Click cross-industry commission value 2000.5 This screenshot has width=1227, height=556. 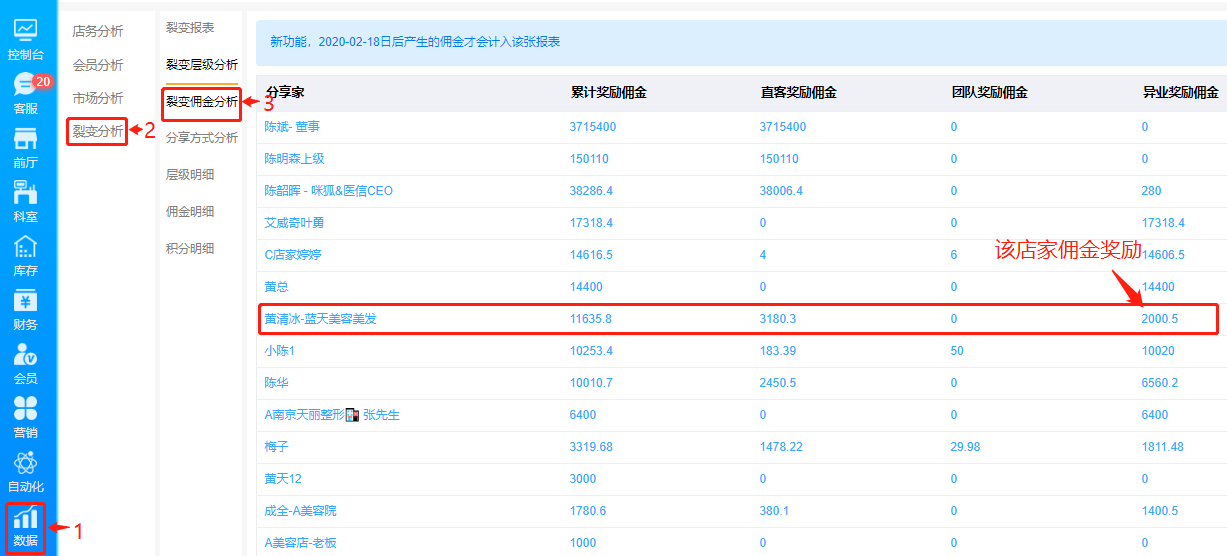pyautogui.click(x=1160, y=319)
